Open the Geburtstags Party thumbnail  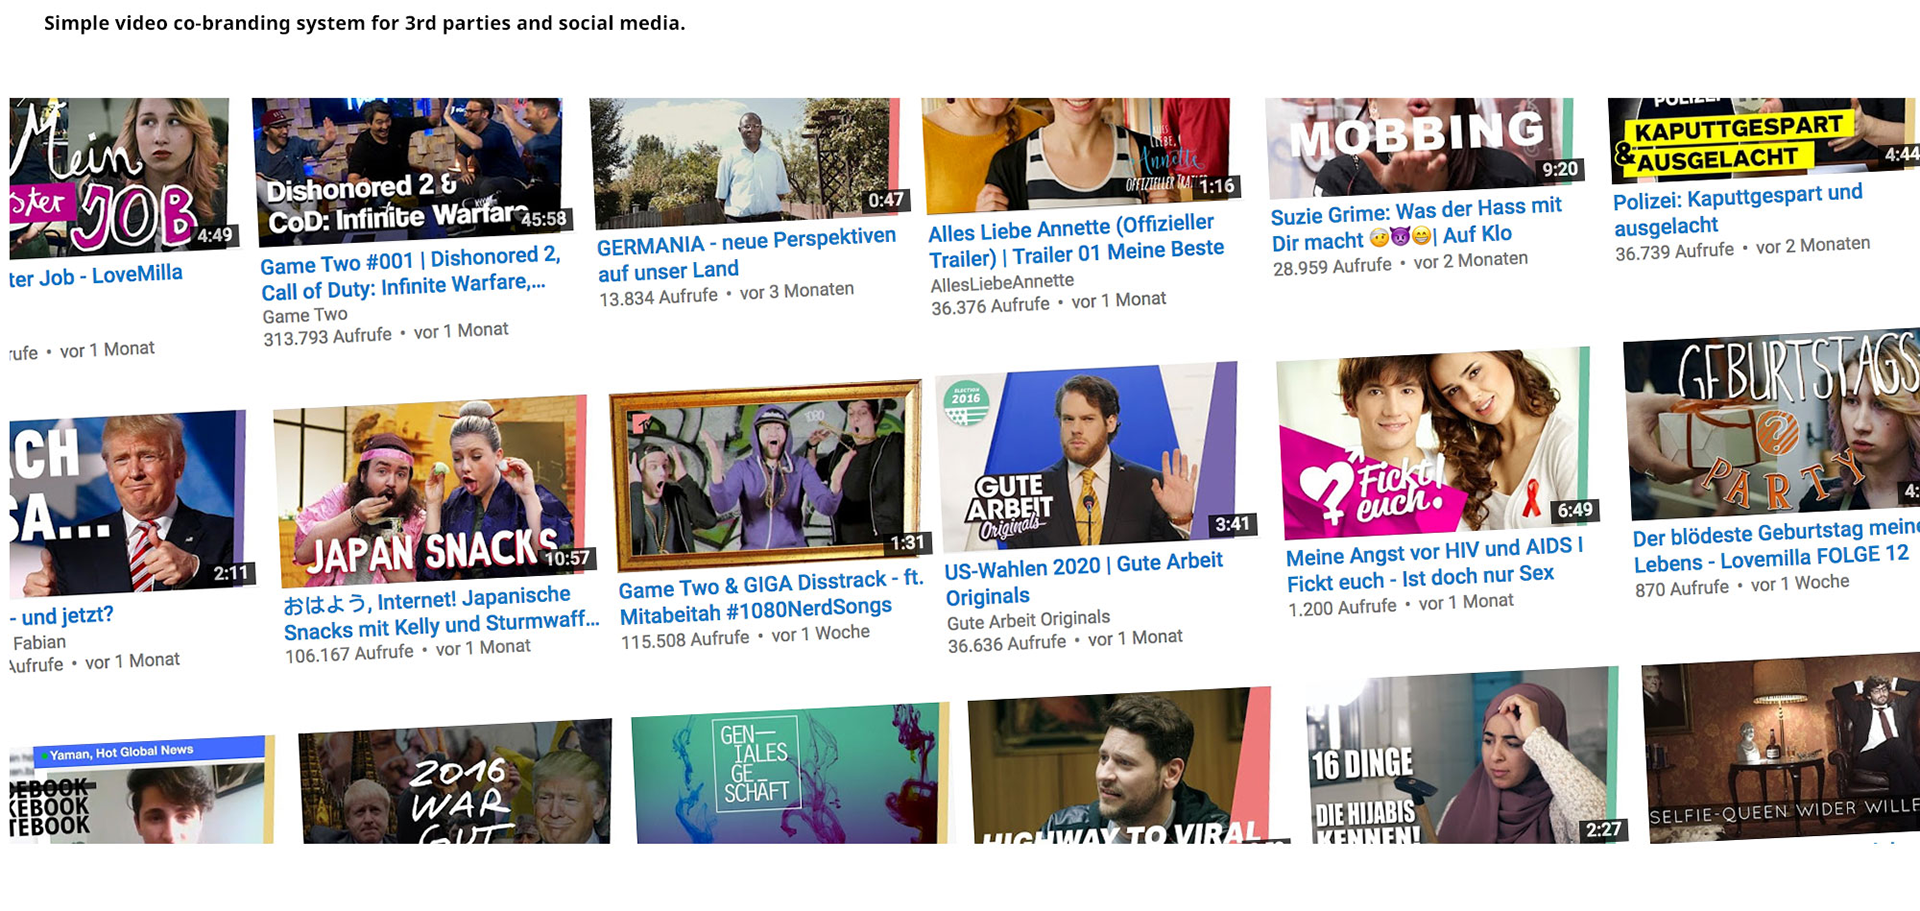pyautogui.click(x=1773, y=425)
